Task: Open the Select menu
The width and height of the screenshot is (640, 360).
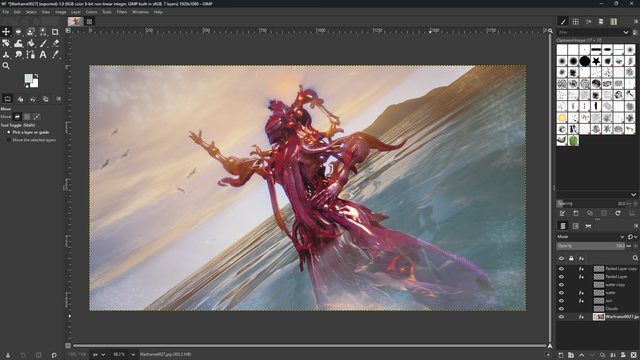Action: (x=31, y=12)
